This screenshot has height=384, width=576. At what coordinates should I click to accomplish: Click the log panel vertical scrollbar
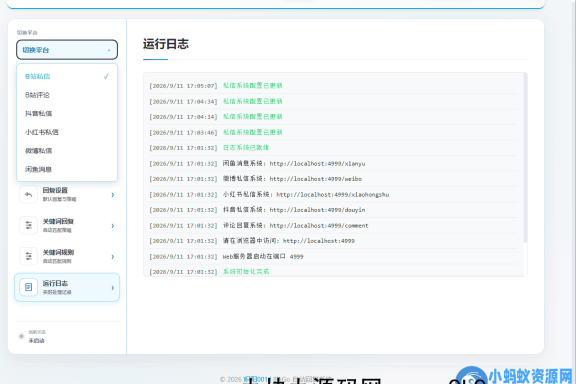tap(525, 158)
